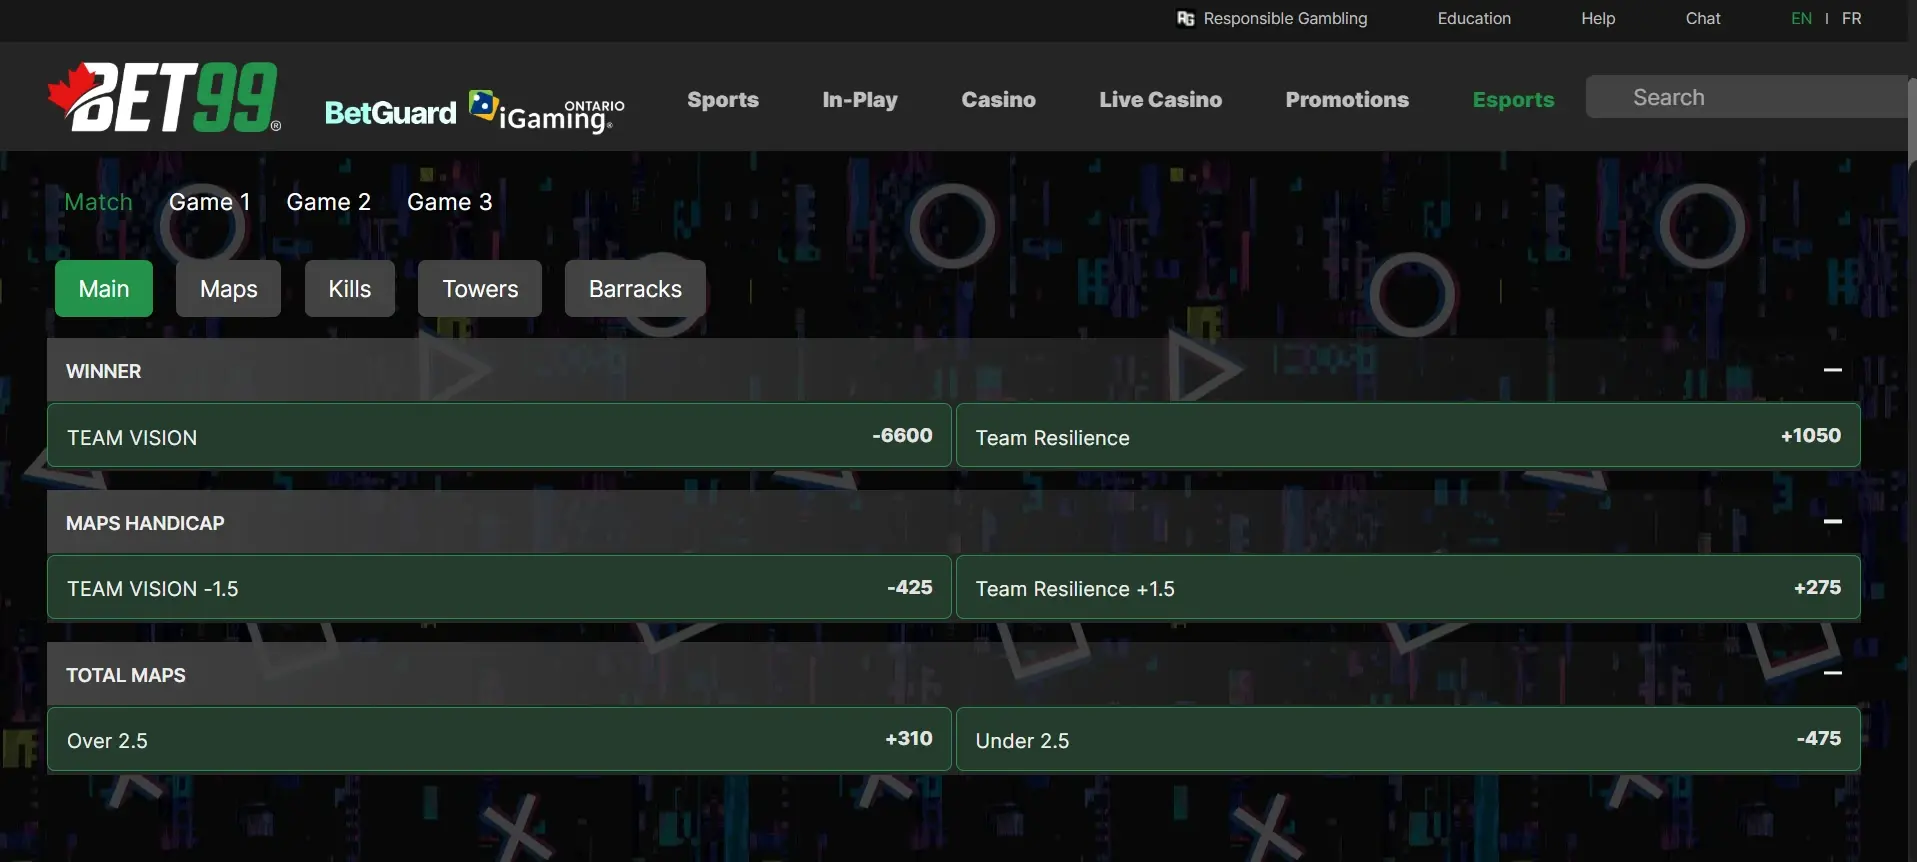
Task: Collapse the MAPS HANDICAP section
Action: [x=1832, y=522]
